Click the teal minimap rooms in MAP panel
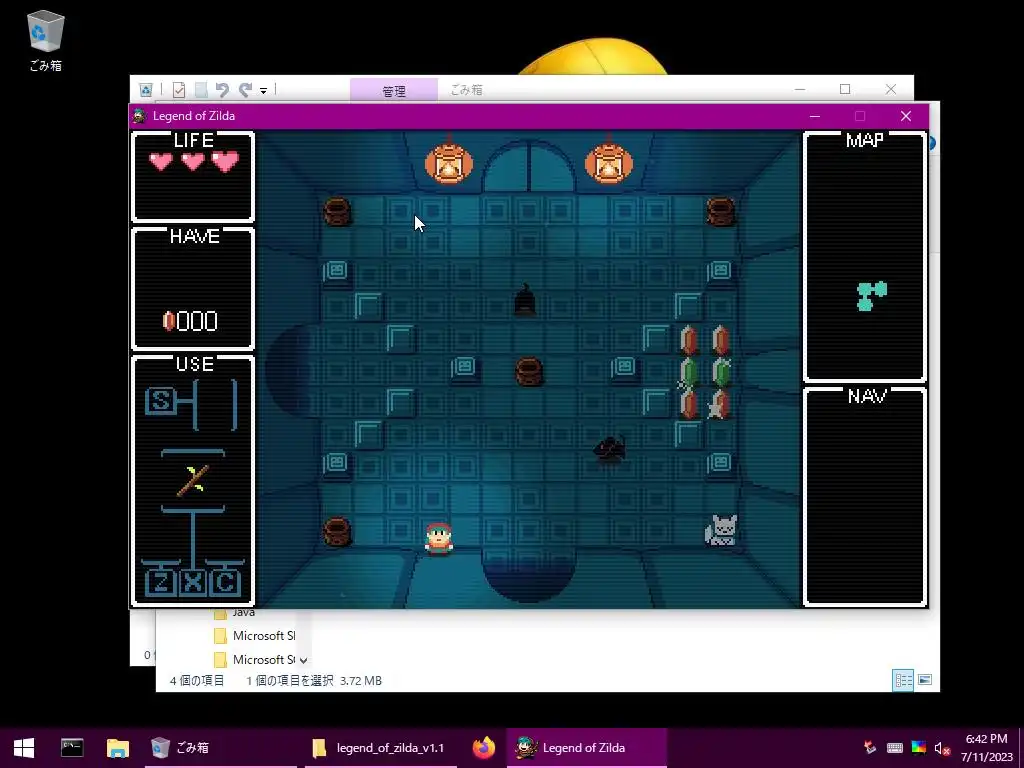The height and width of the screenshot is (768, 1024). tap(871, 296)
